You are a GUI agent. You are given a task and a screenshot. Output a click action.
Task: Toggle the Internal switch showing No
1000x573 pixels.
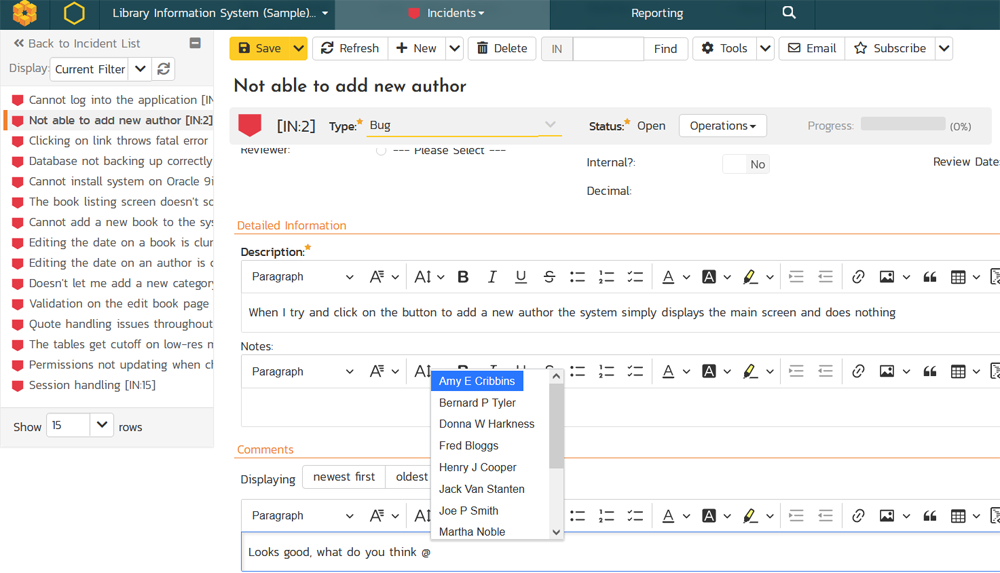746,164
